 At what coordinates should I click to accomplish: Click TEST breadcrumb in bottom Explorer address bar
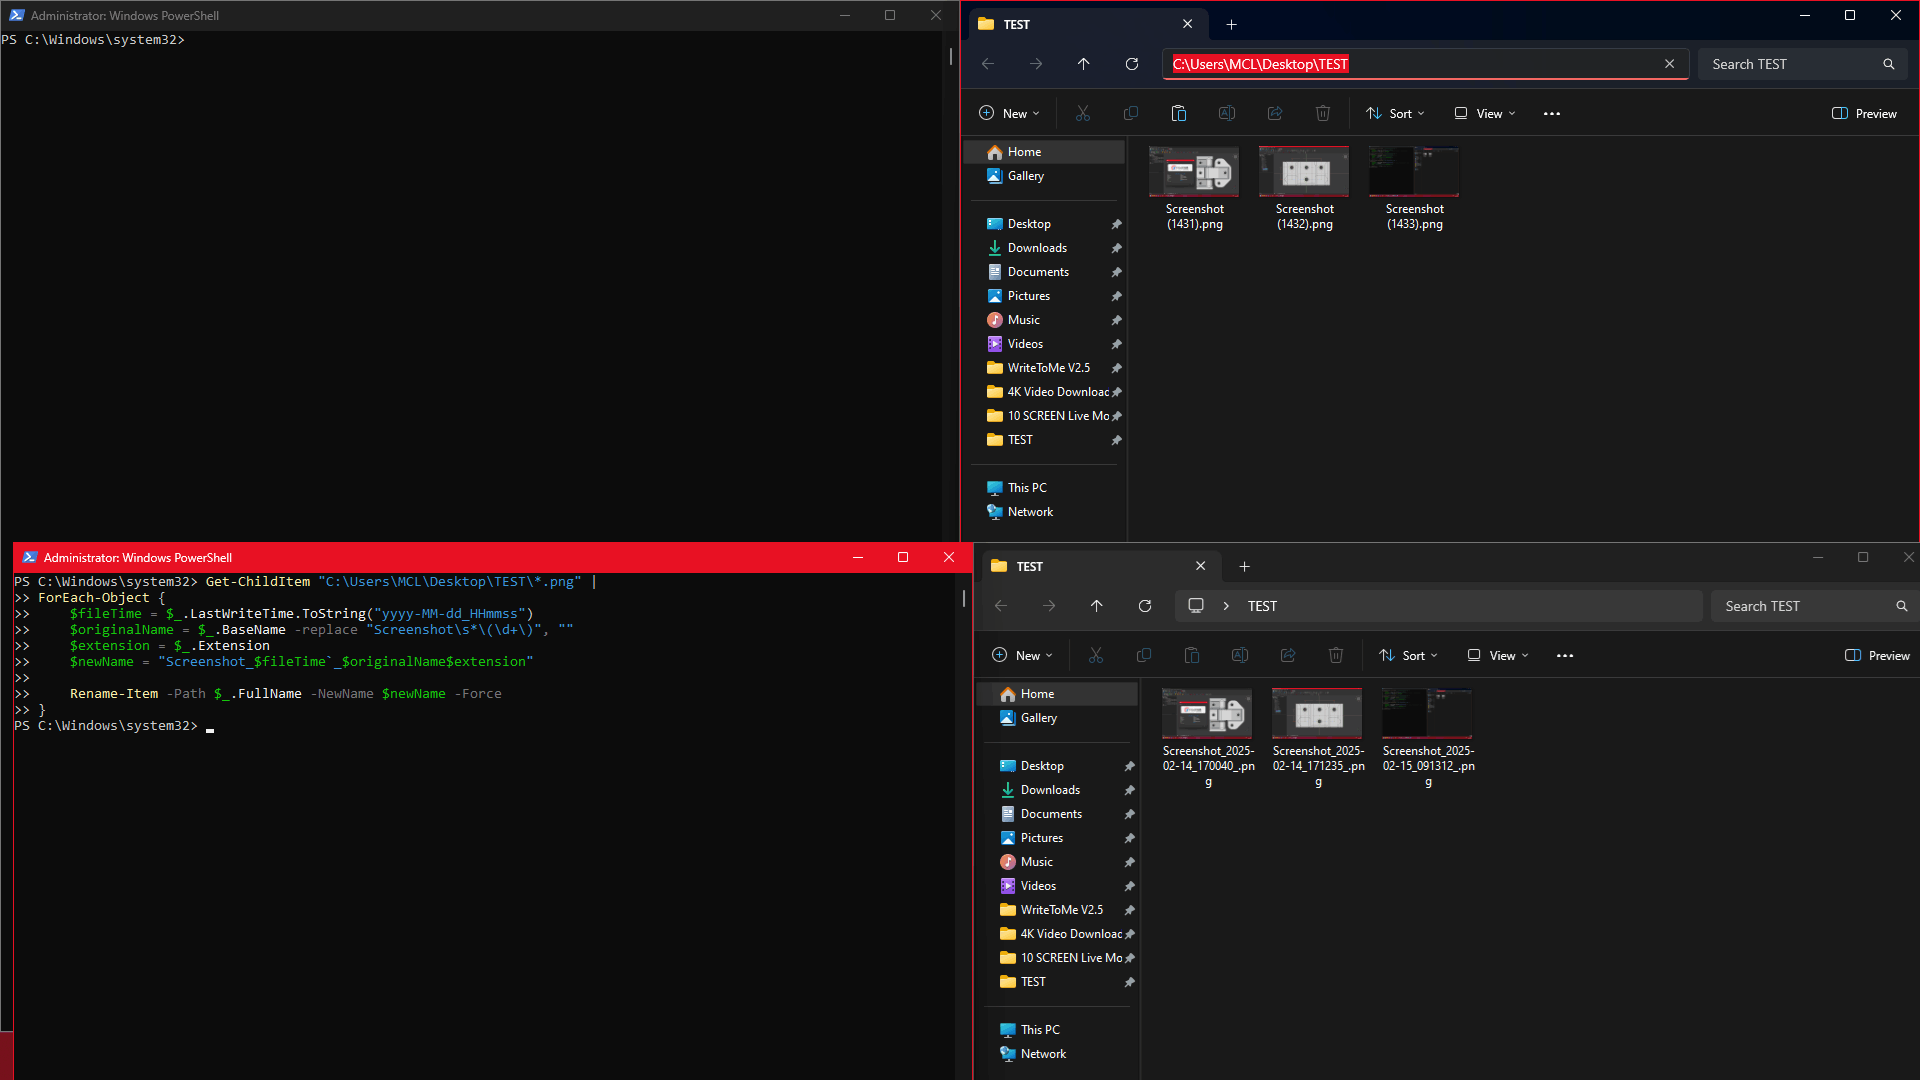1262,606
